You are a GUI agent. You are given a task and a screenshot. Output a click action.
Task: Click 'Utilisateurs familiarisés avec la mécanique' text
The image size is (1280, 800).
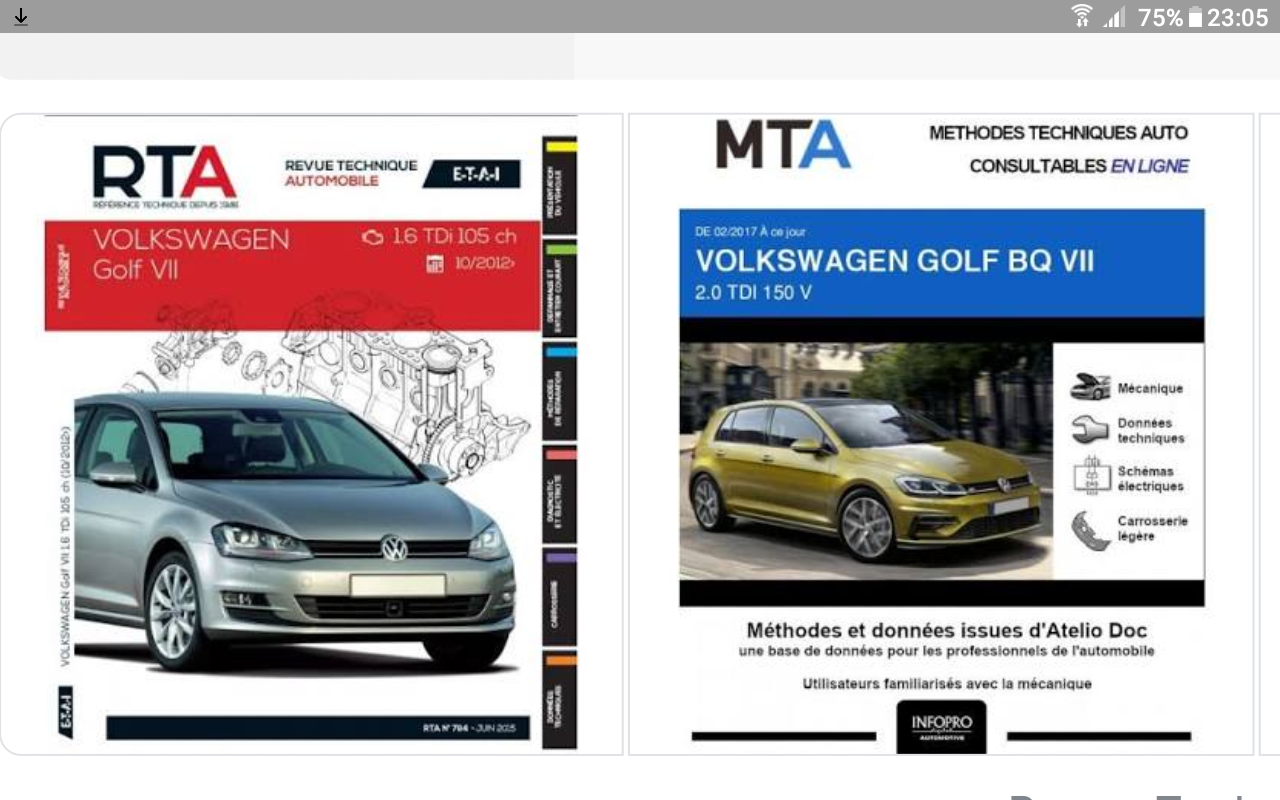(x=946, y=684)
